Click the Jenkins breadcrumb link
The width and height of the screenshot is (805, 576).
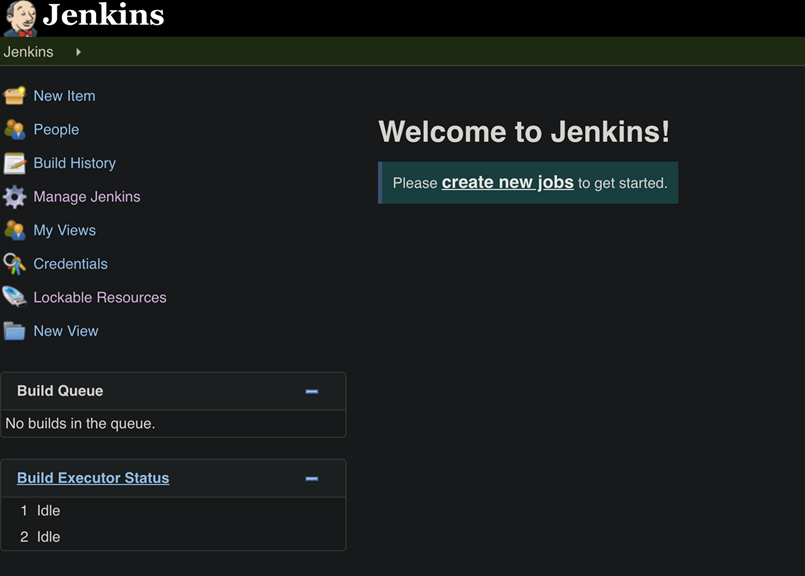point(28,52)
